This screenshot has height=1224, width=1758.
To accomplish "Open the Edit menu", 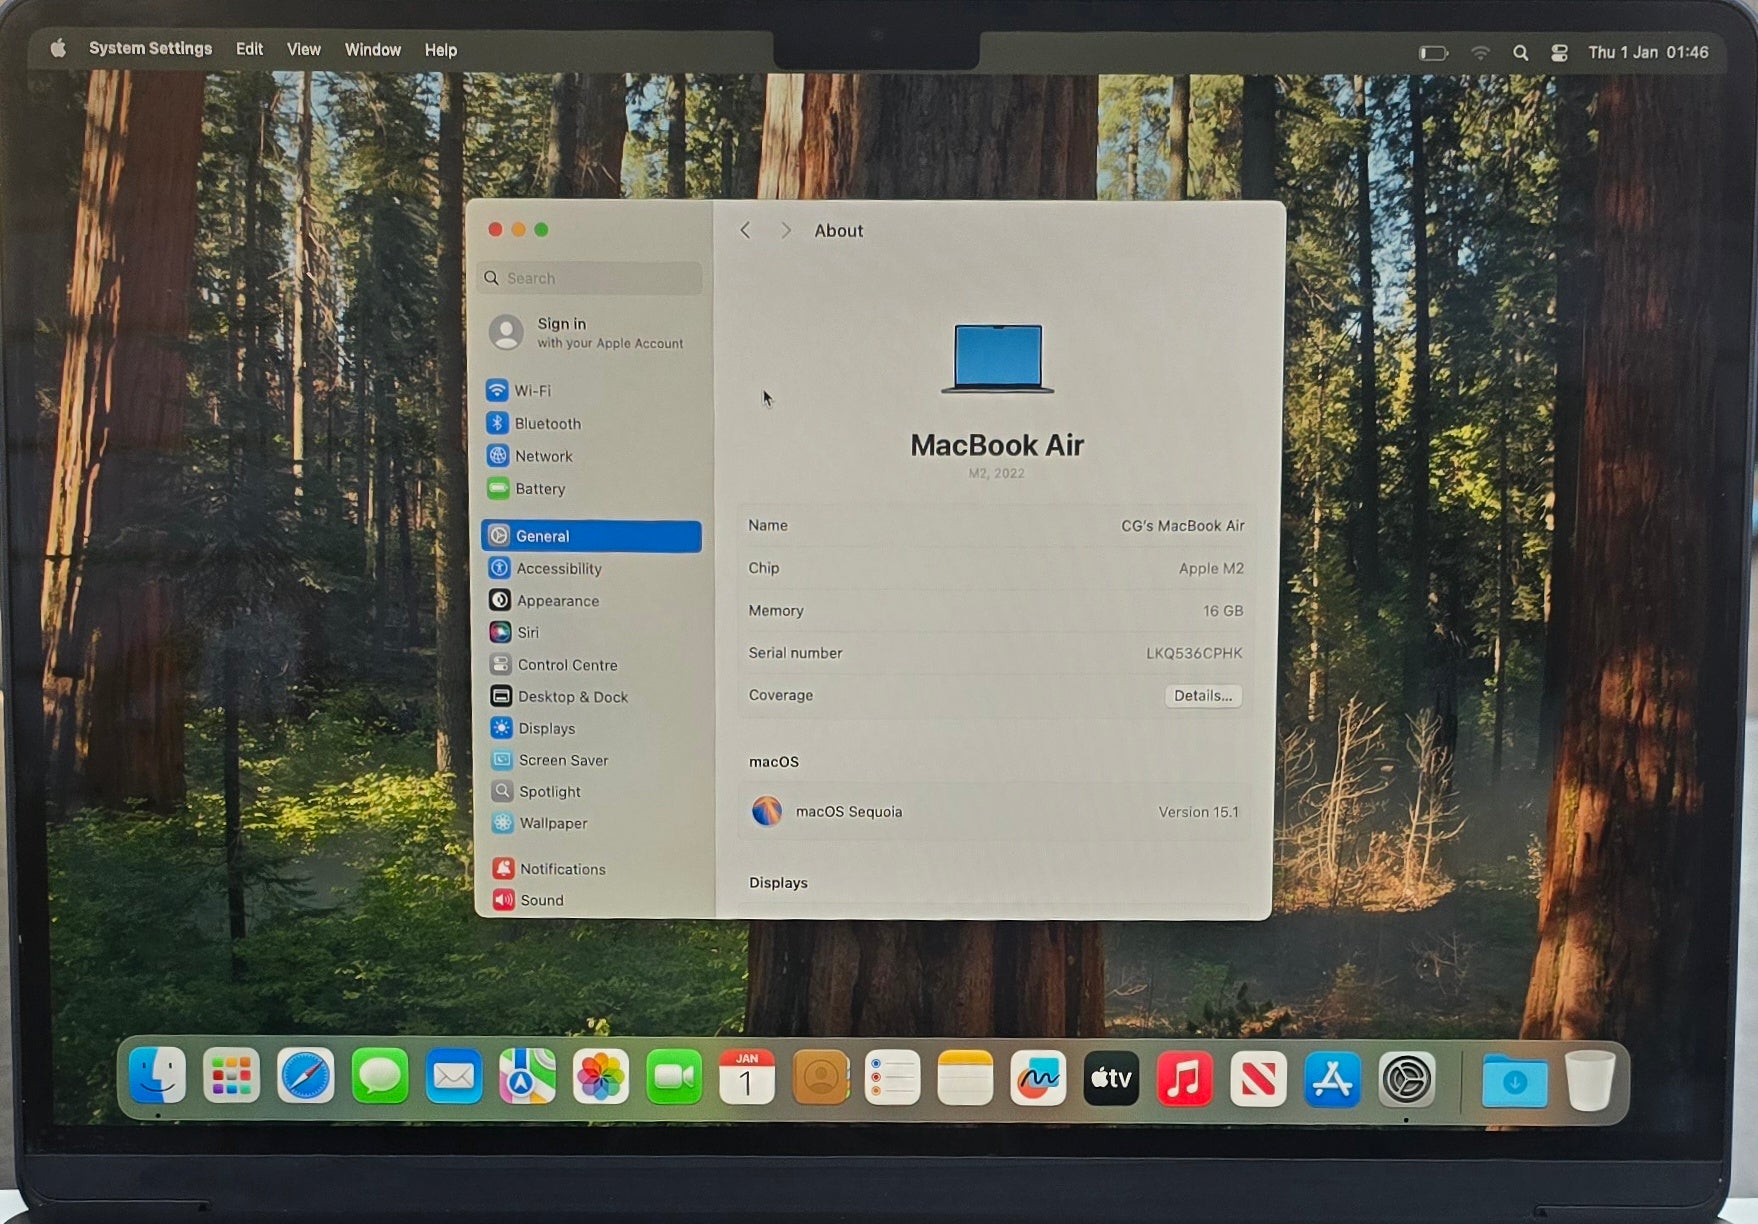I will [x=249, y=50].
